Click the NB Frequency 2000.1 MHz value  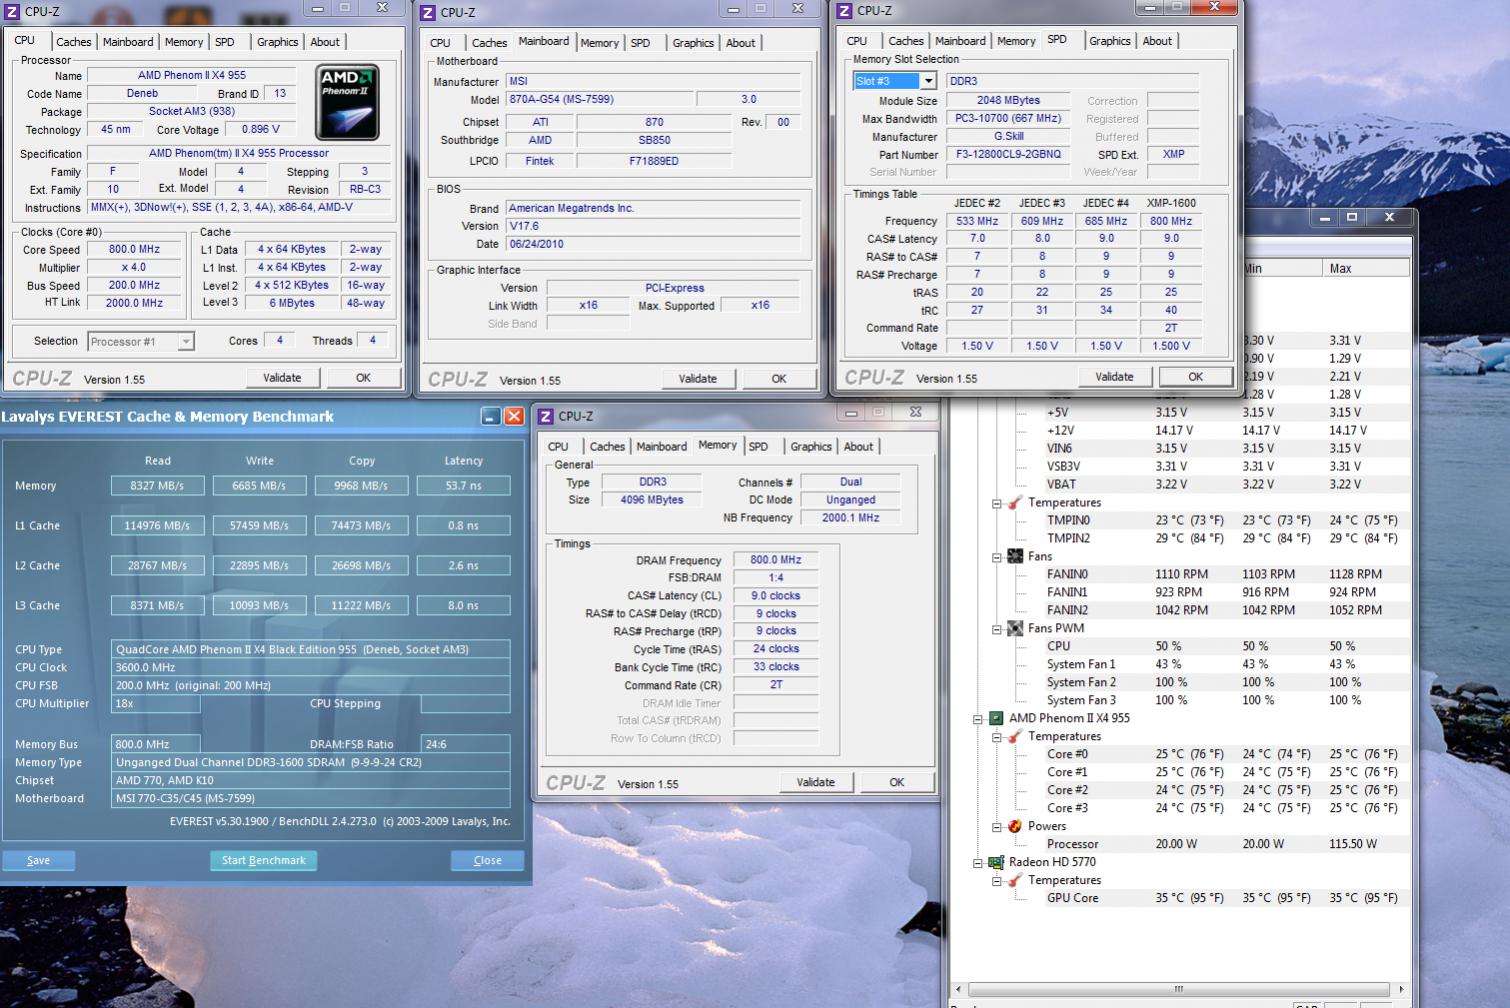click(850, 518)
